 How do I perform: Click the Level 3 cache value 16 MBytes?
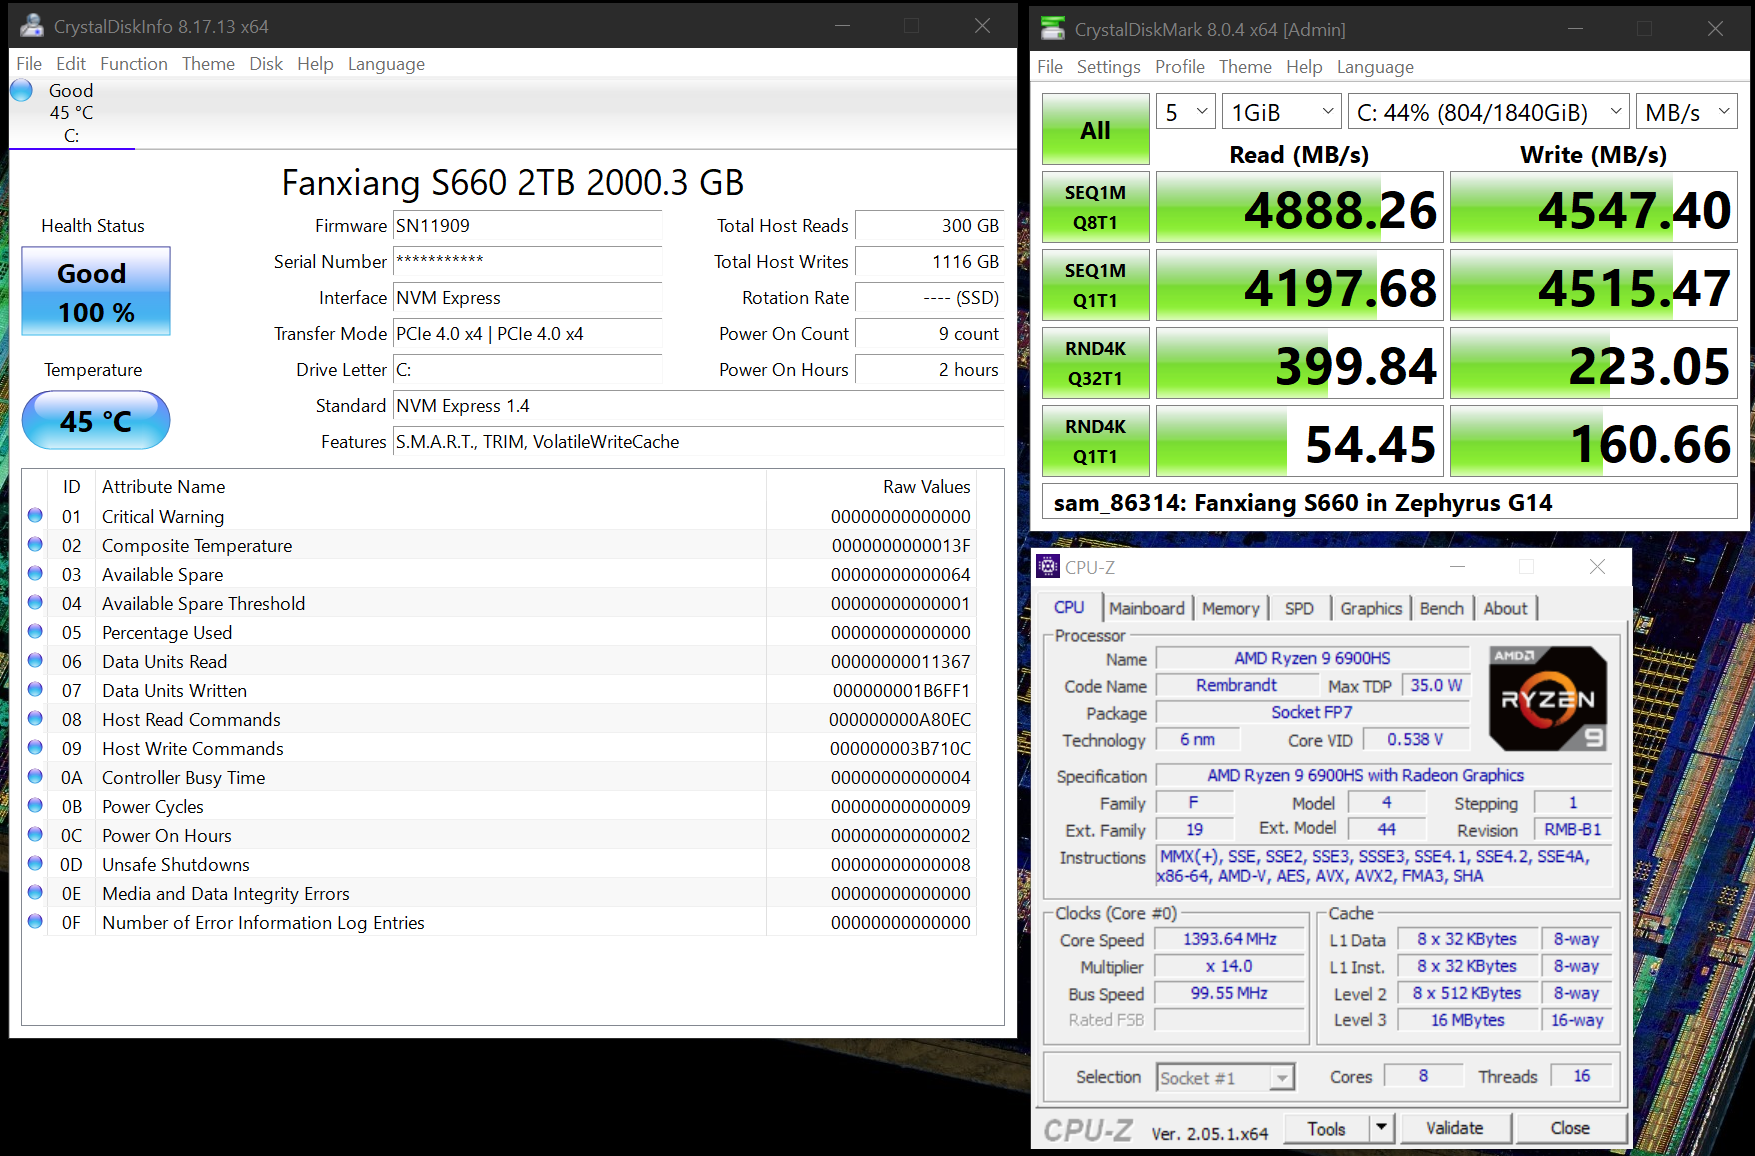click(1467, 1020)
